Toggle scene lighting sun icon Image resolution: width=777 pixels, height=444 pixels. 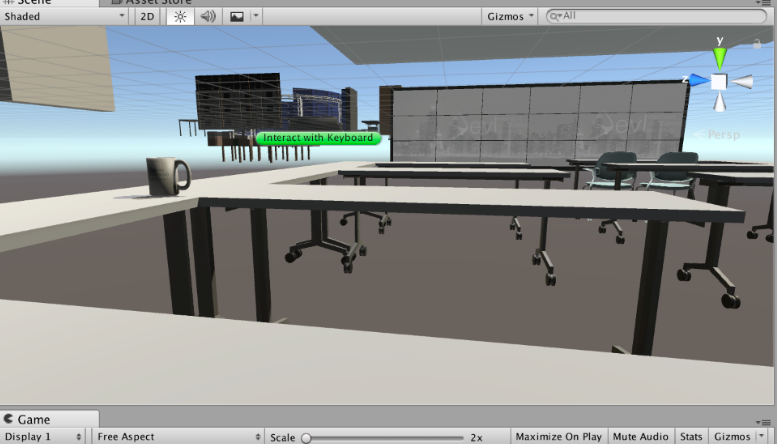180,16
